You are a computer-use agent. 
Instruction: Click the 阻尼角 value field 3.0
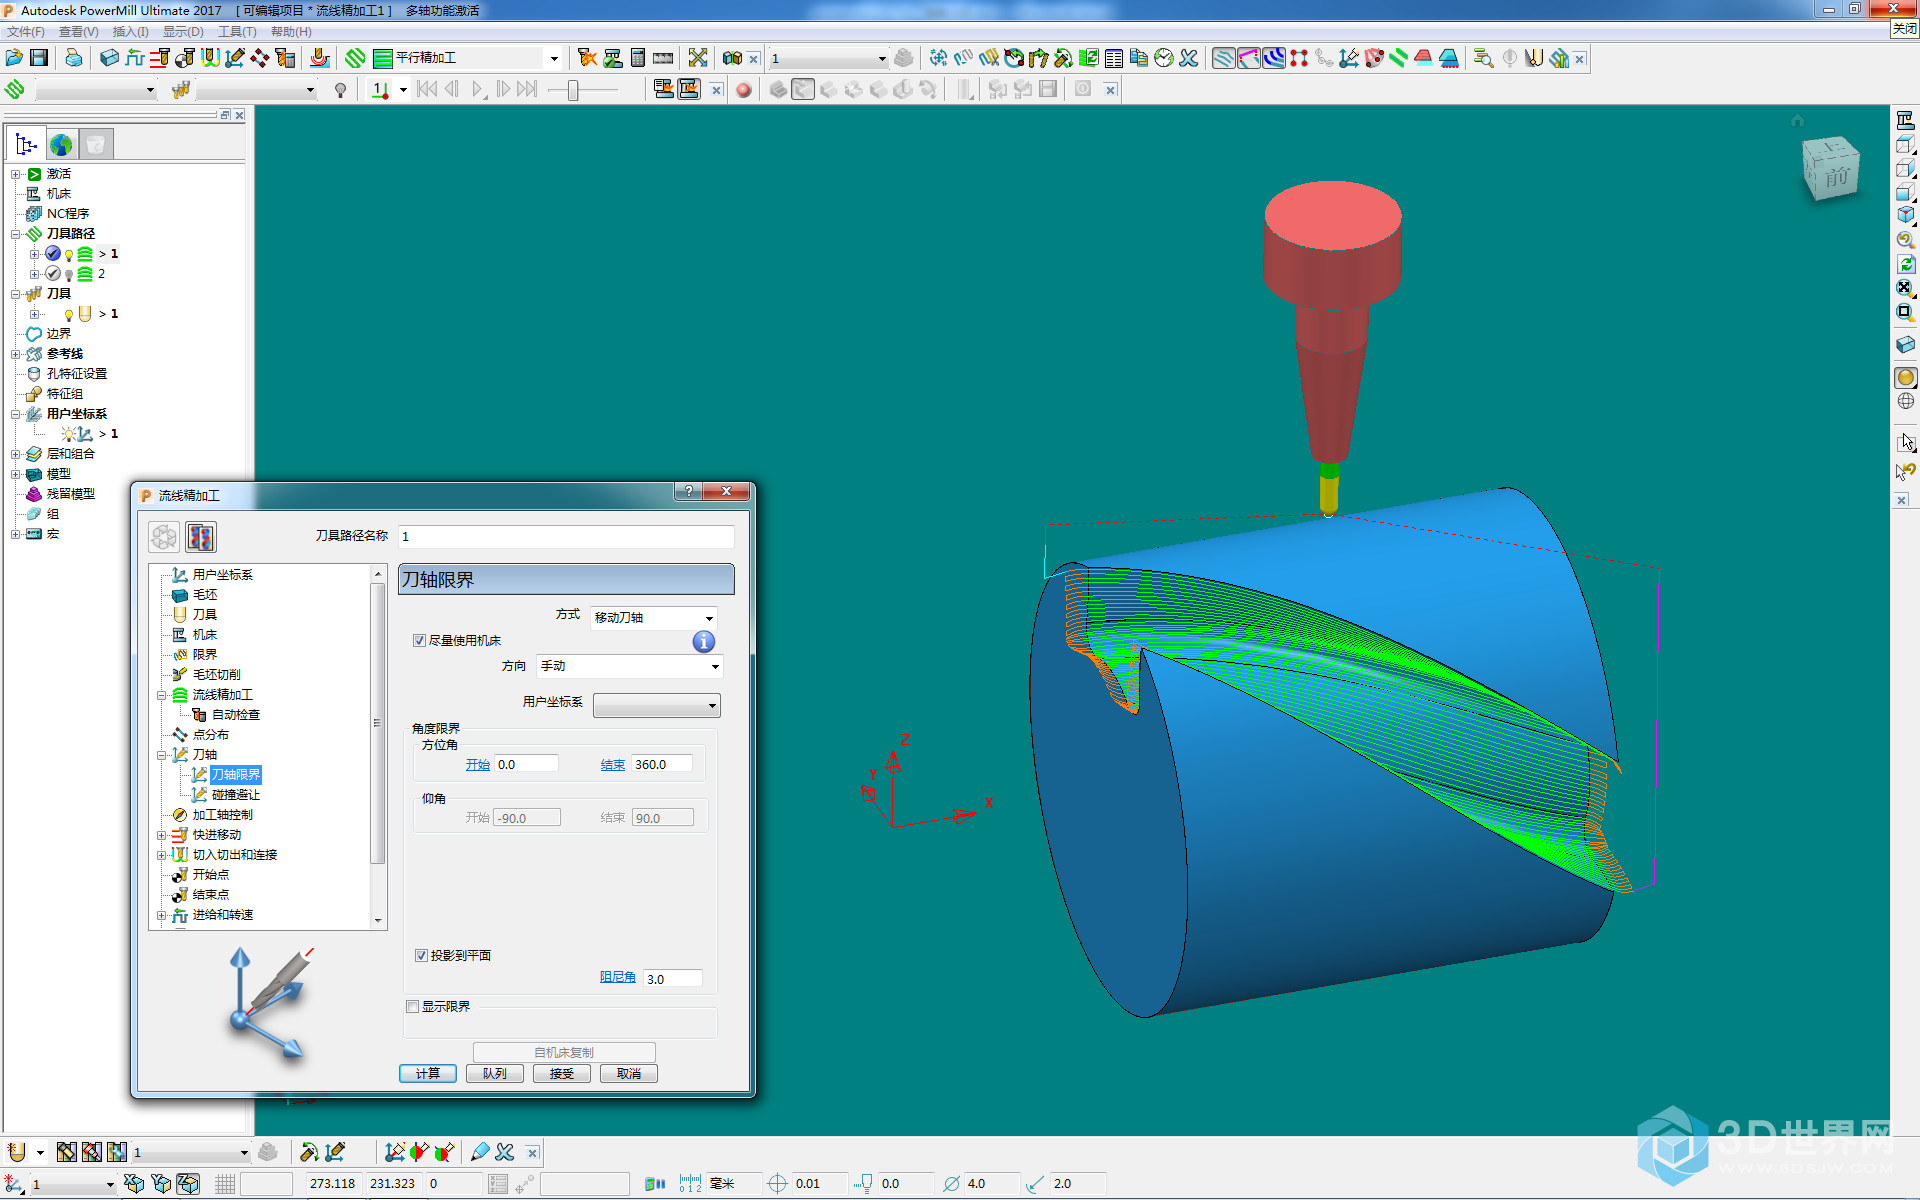click(x=673, y=979)
